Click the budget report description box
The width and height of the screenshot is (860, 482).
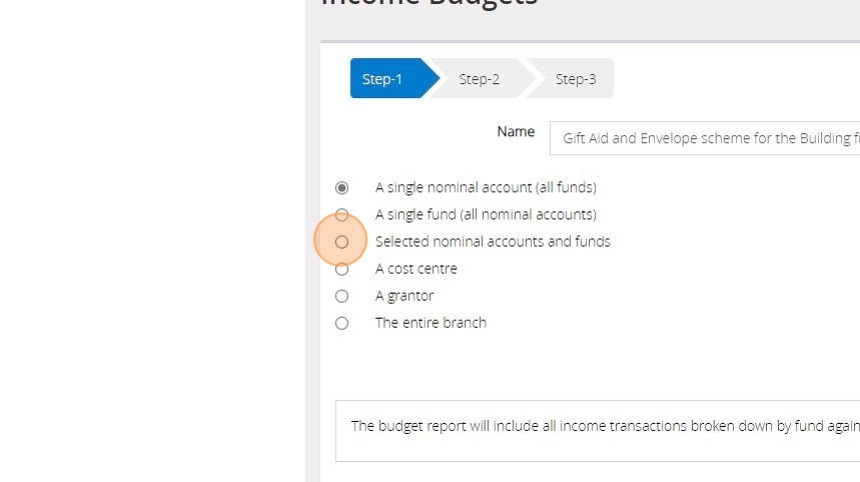tap(600, 430)
